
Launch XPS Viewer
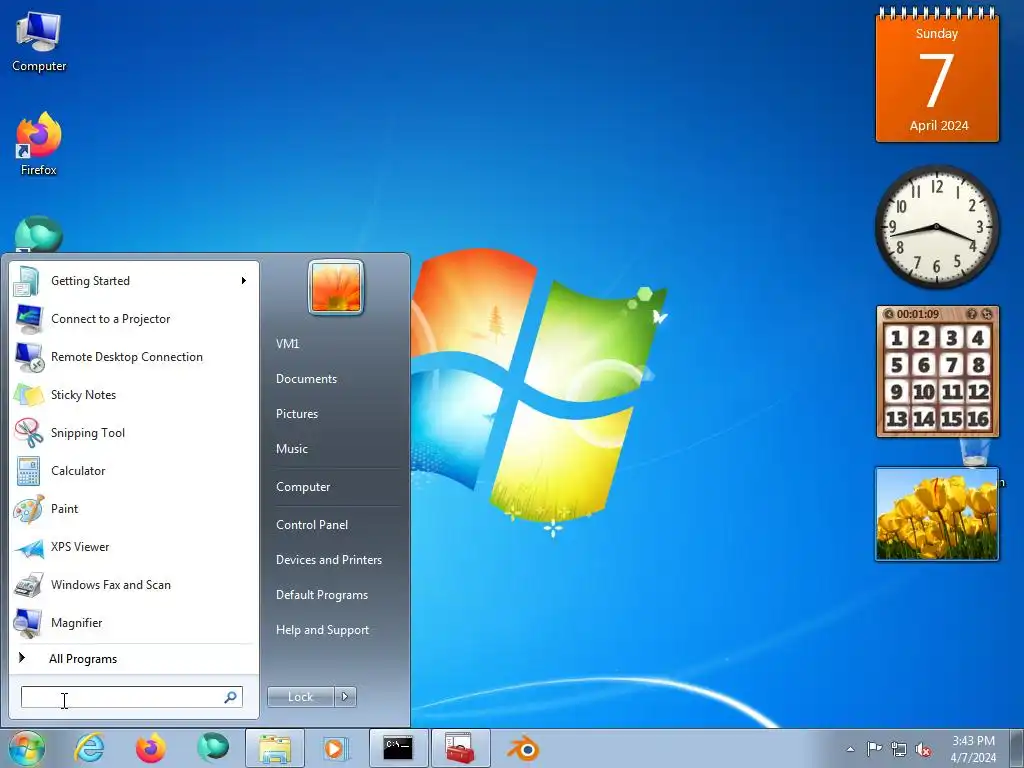(x=134, y=547)
